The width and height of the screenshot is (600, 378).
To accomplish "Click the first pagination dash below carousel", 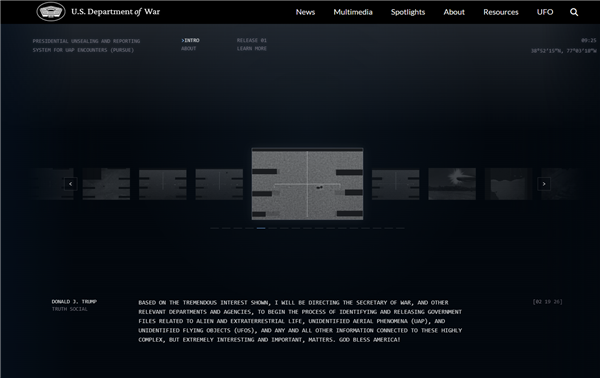I will [215, 228].
